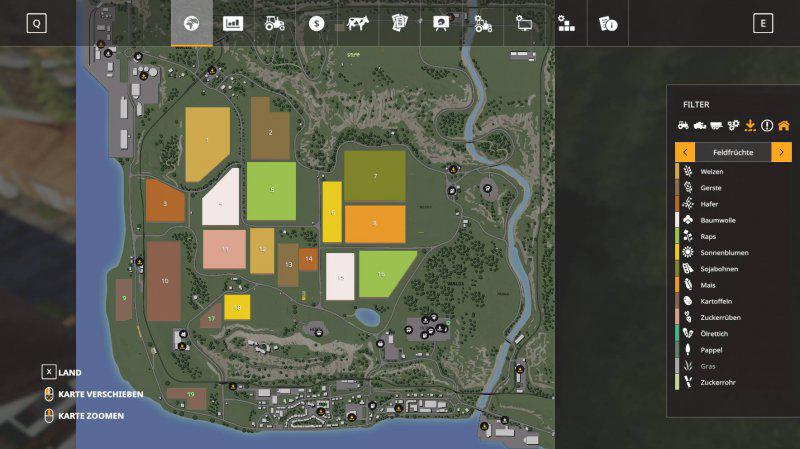Select field 7 on the map
The width and height of the screenshot is (800, 449).
375,176
